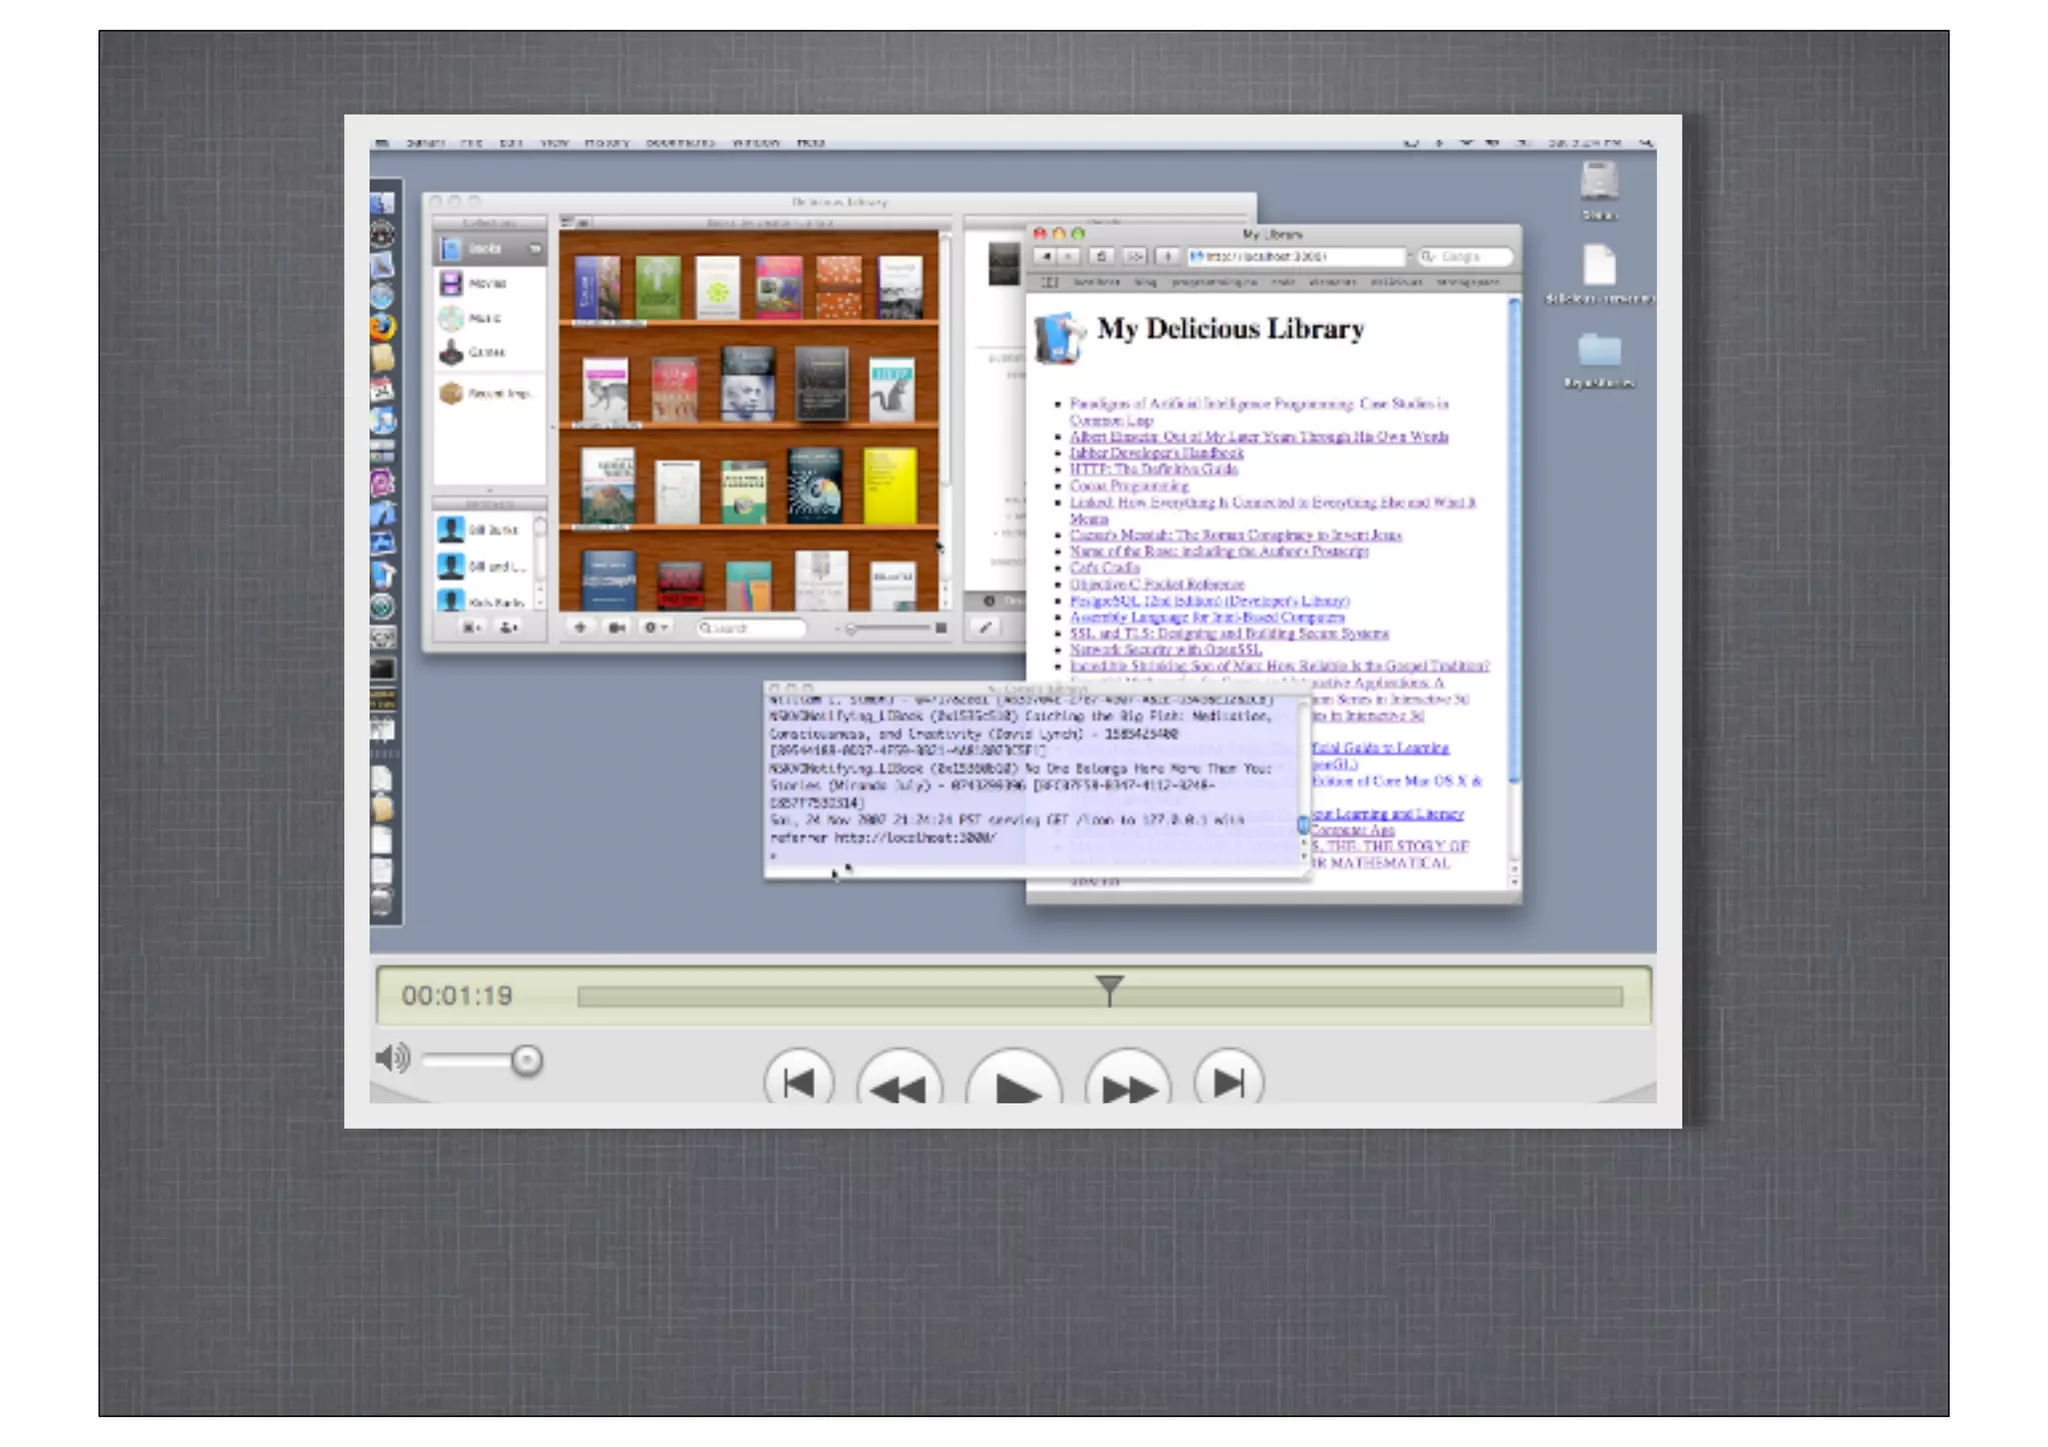This screenshot has width=2048, height=1447.
Task: Open the Bookmarks menu
Action: (680, 143)
